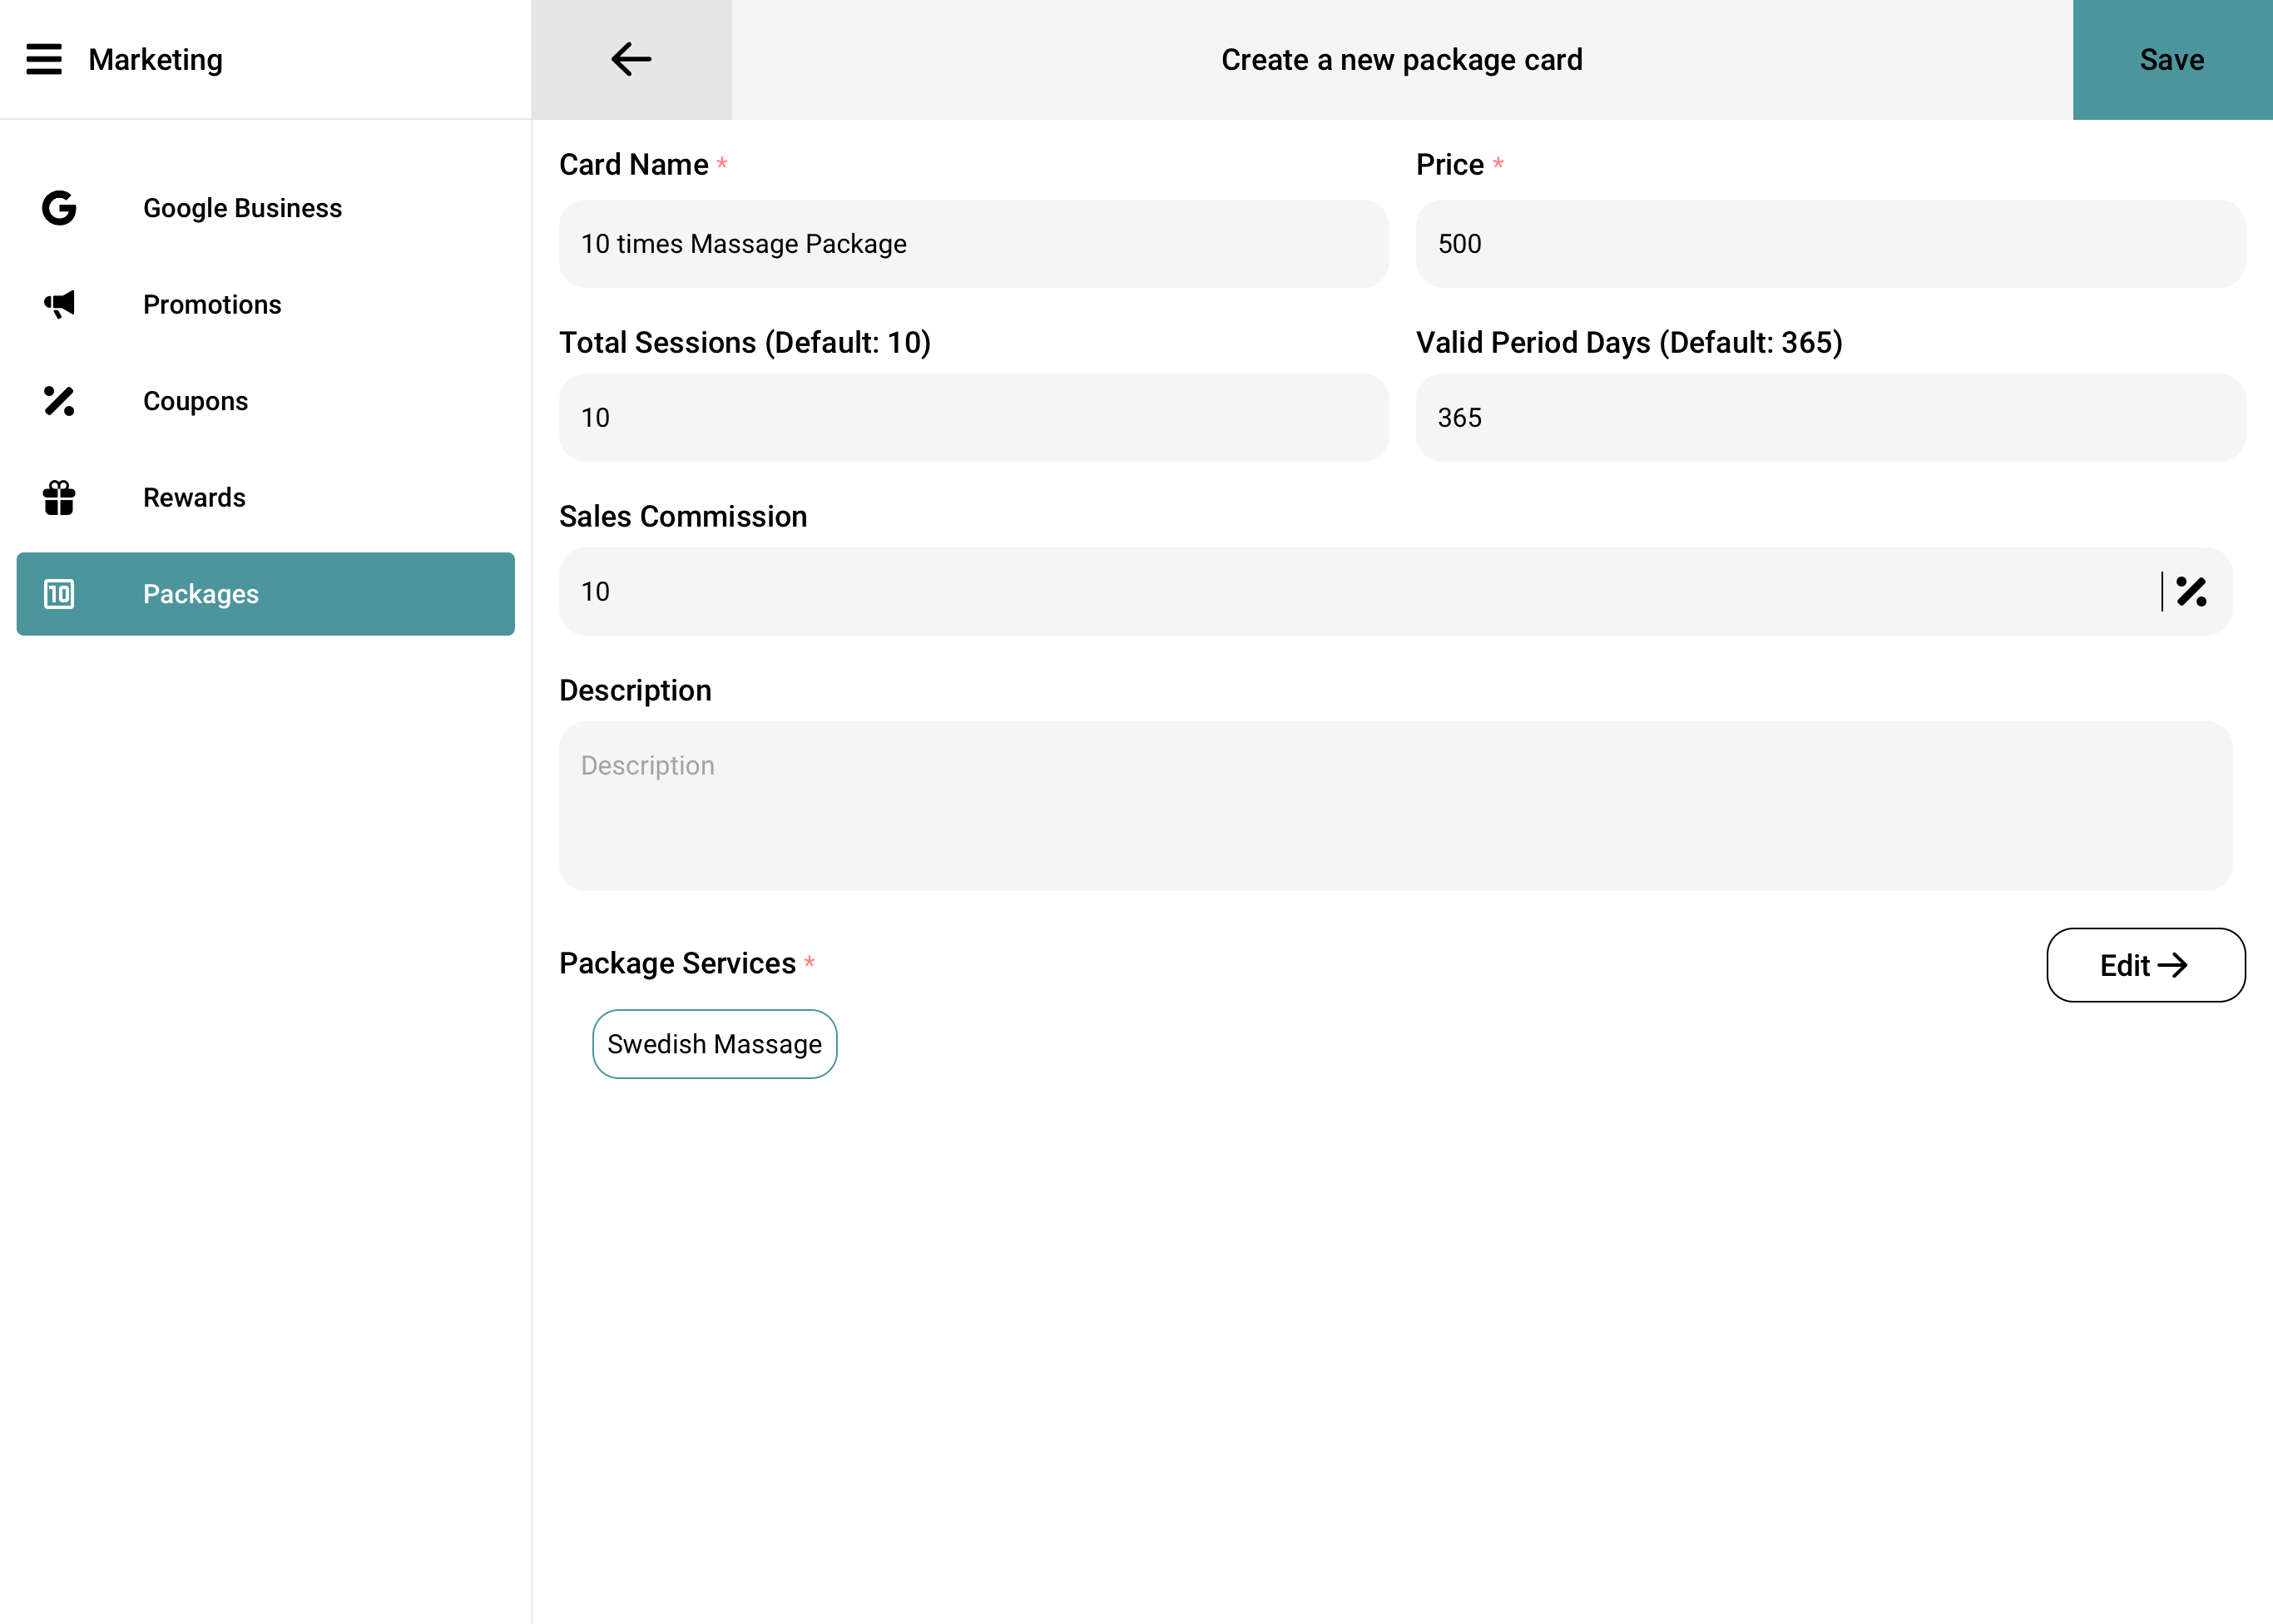Click the Rewards sidebar icon
The image size is (2273, 1624).
tap(60, 496)
